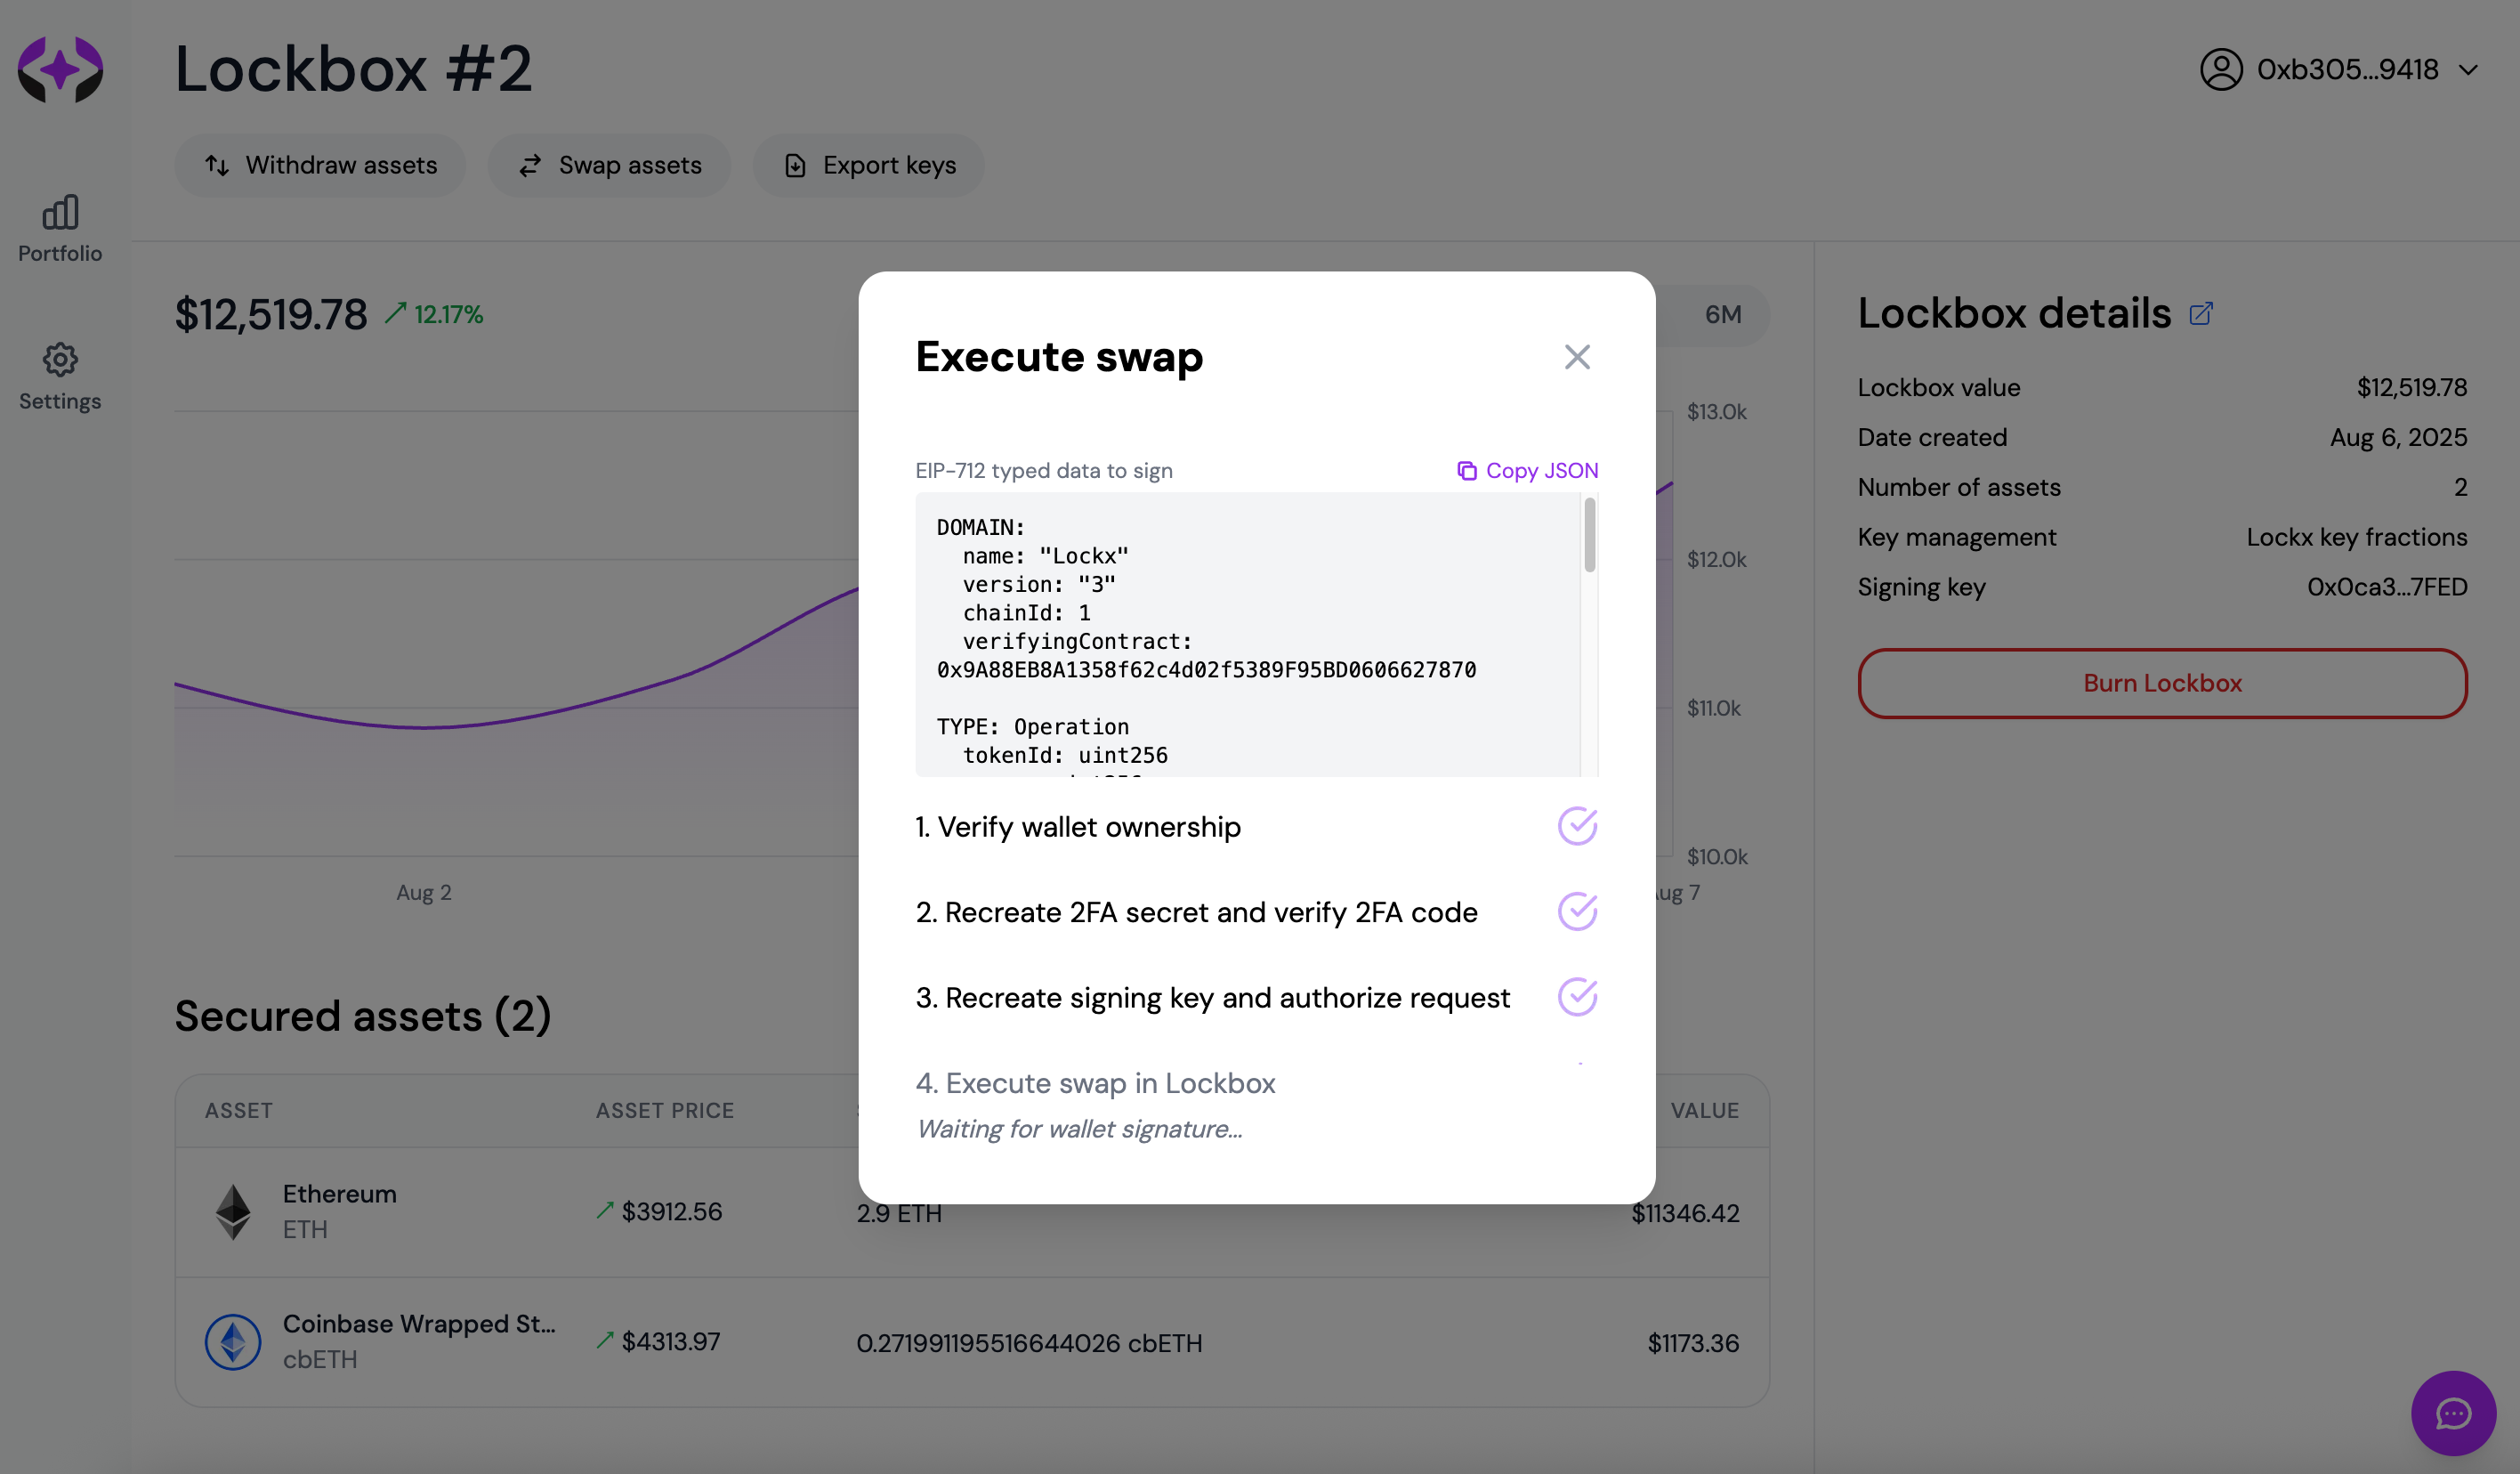Click the ASSET column header
The width and height of the screenshot is (2520, 1474).
[x=239, y=1110]
